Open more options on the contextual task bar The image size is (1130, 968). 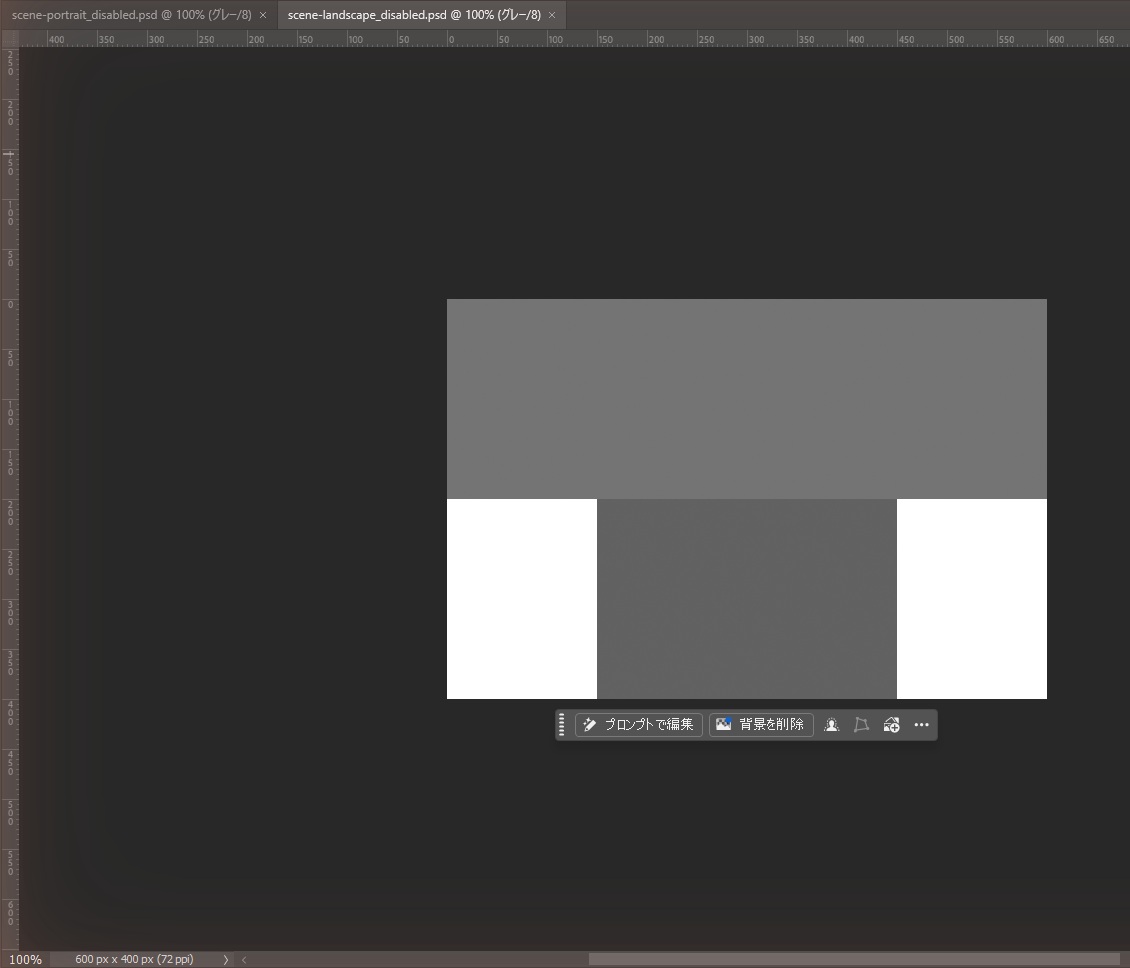pyautogui.click(x=922, y=724)
